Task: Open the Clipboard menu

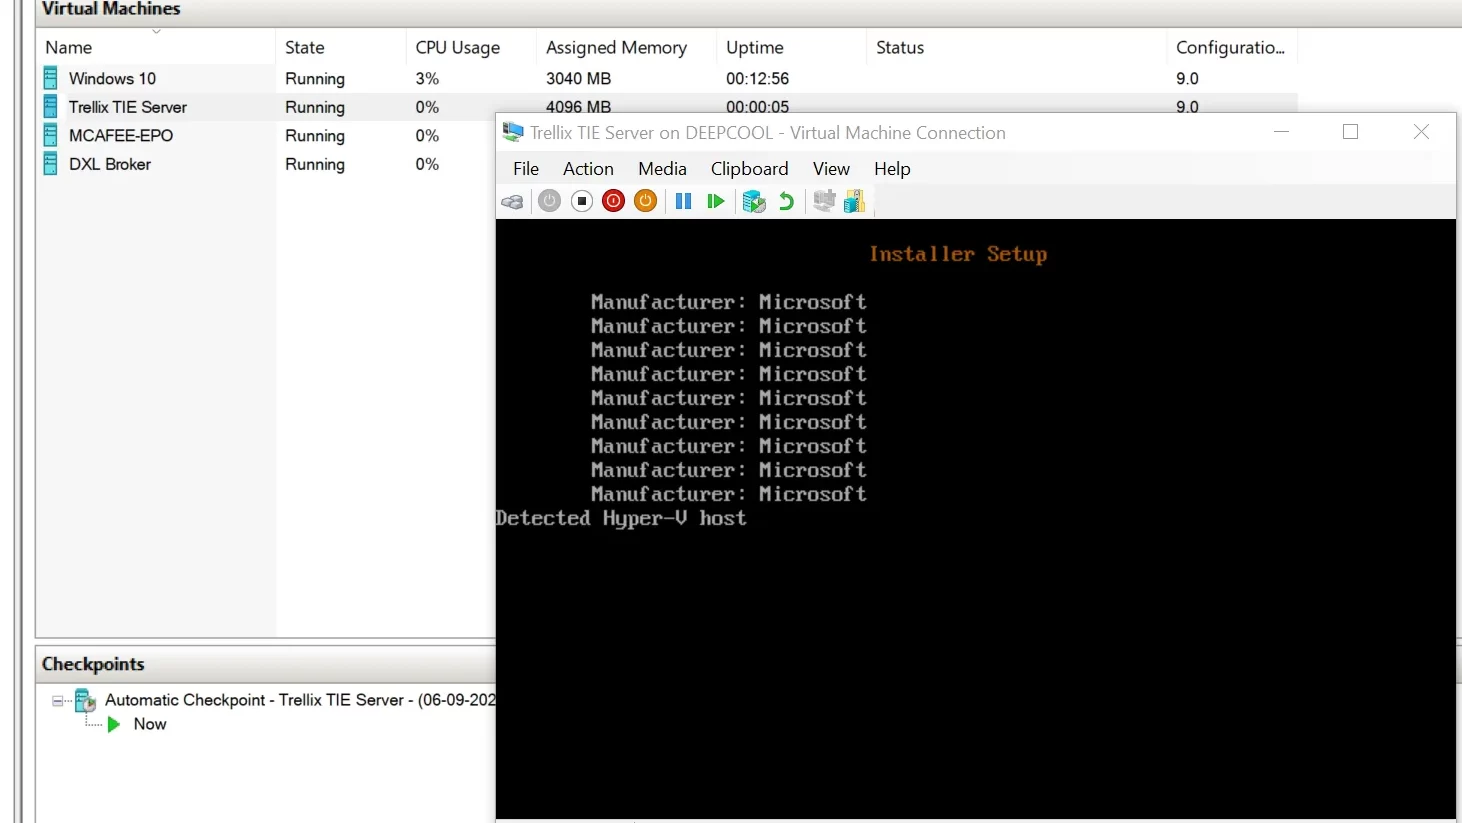Action: coord(749,169)
